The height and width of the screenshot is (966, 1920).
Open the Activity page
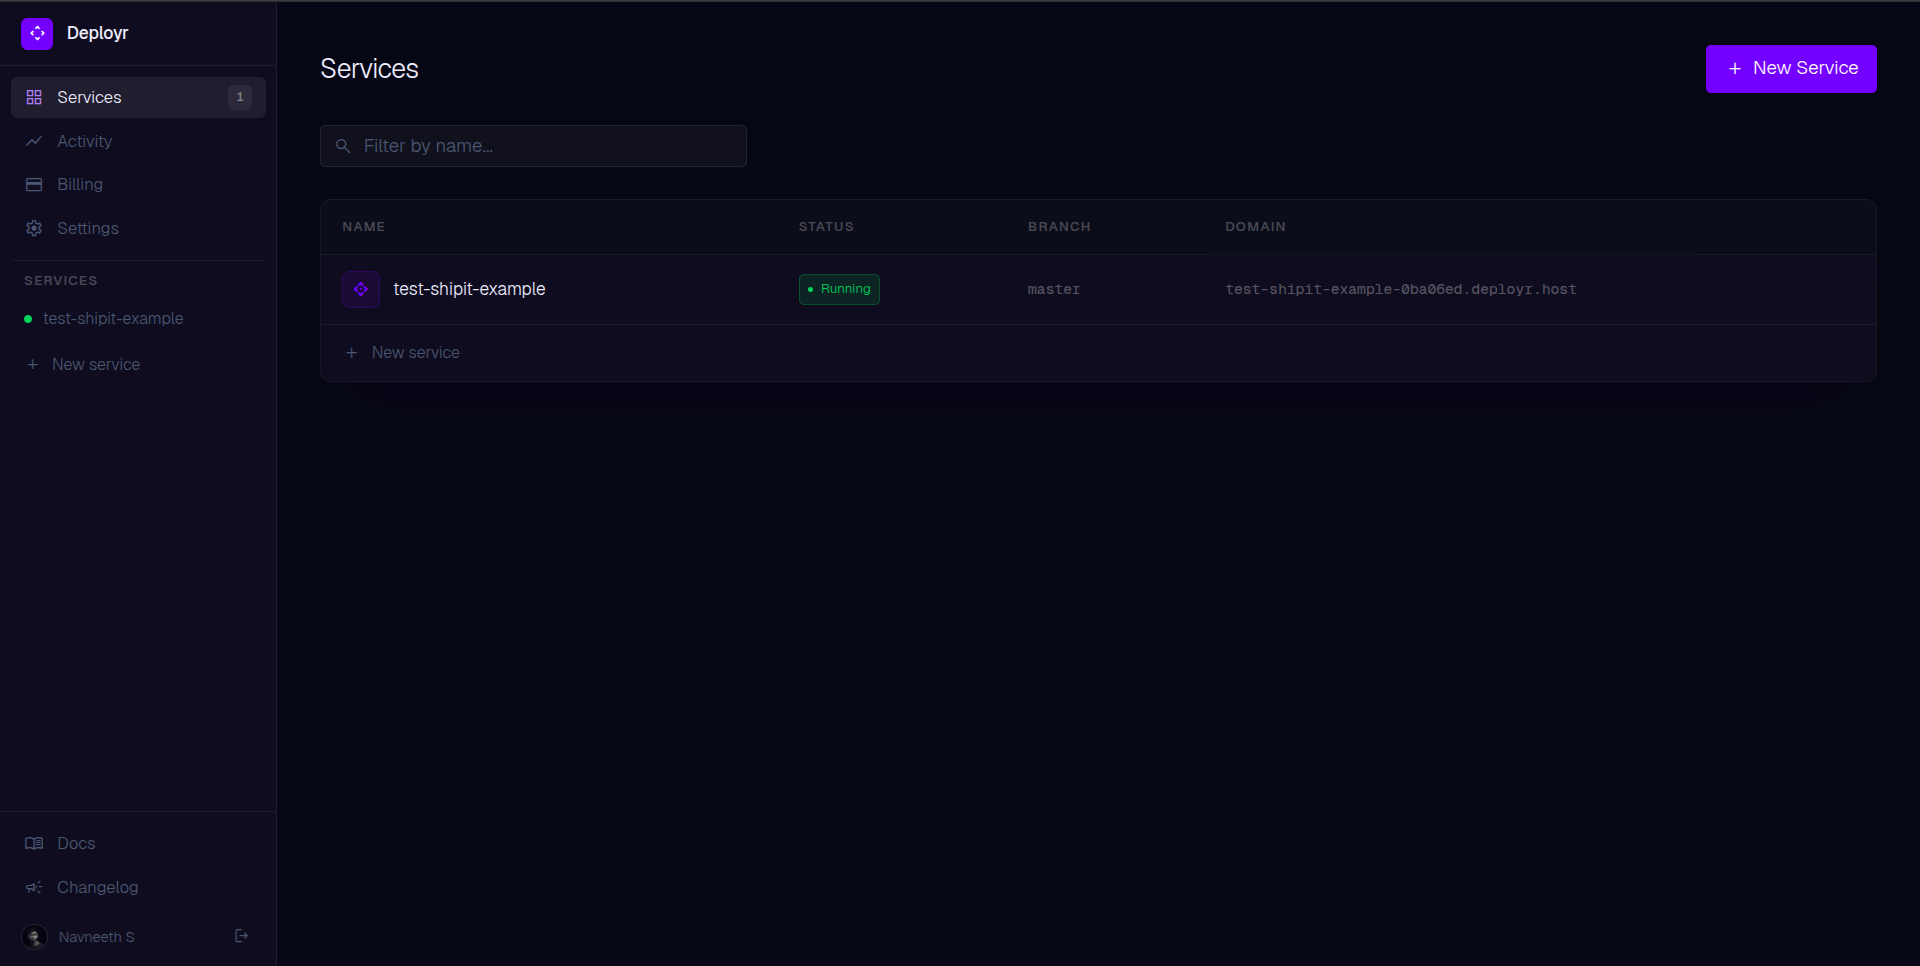pos(138,141)
